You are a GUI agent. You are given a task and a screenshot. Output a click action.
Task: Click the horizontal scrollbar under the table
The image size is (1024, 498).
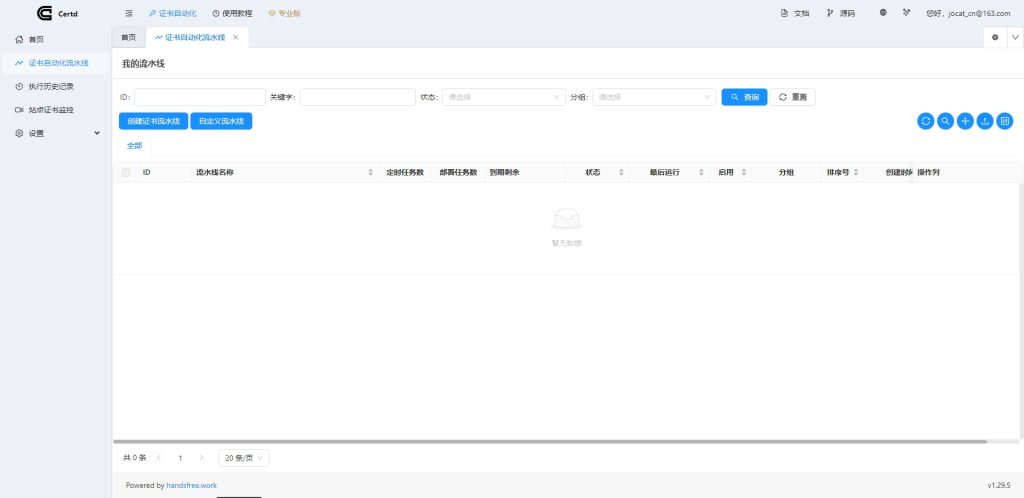click(x=550, y=441)
